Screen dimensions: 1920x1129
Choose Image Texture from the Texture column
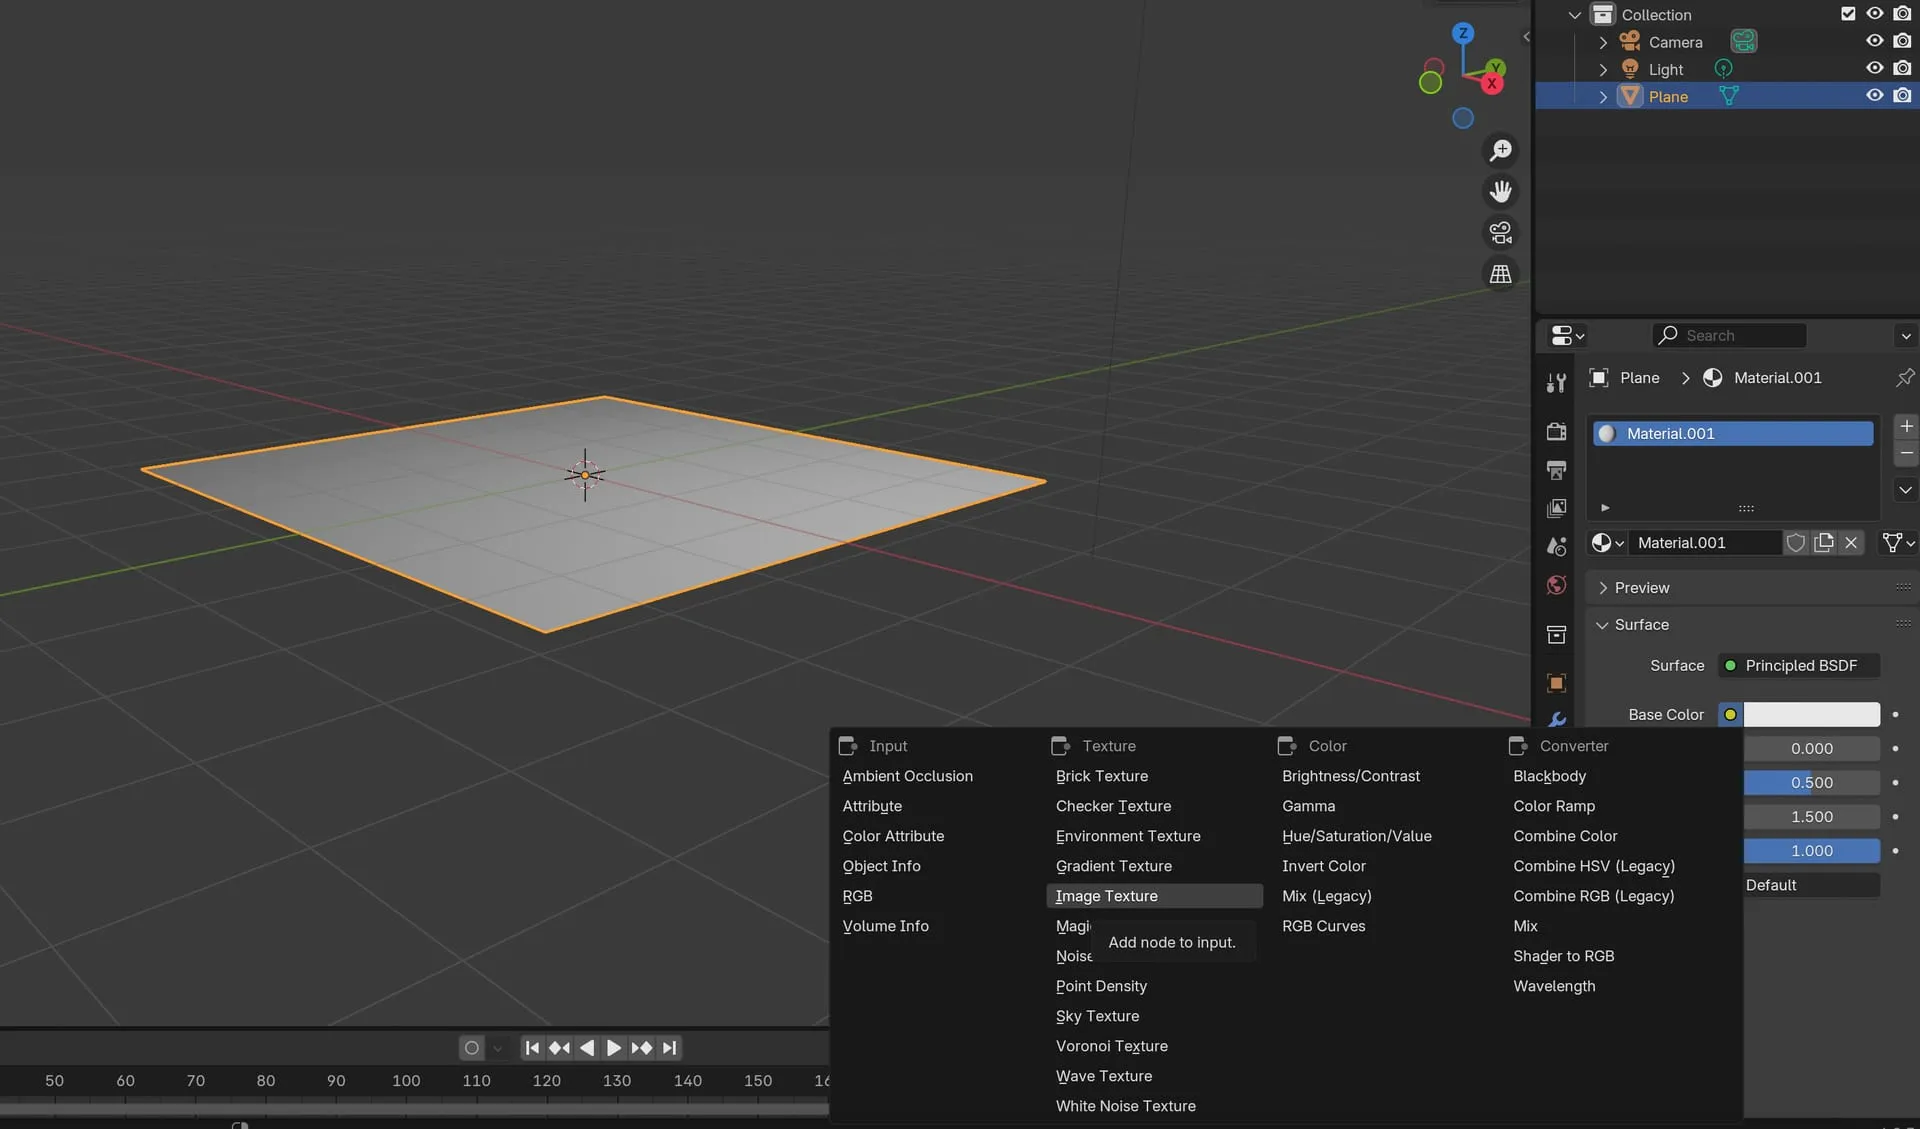[x=1106, y=896]
